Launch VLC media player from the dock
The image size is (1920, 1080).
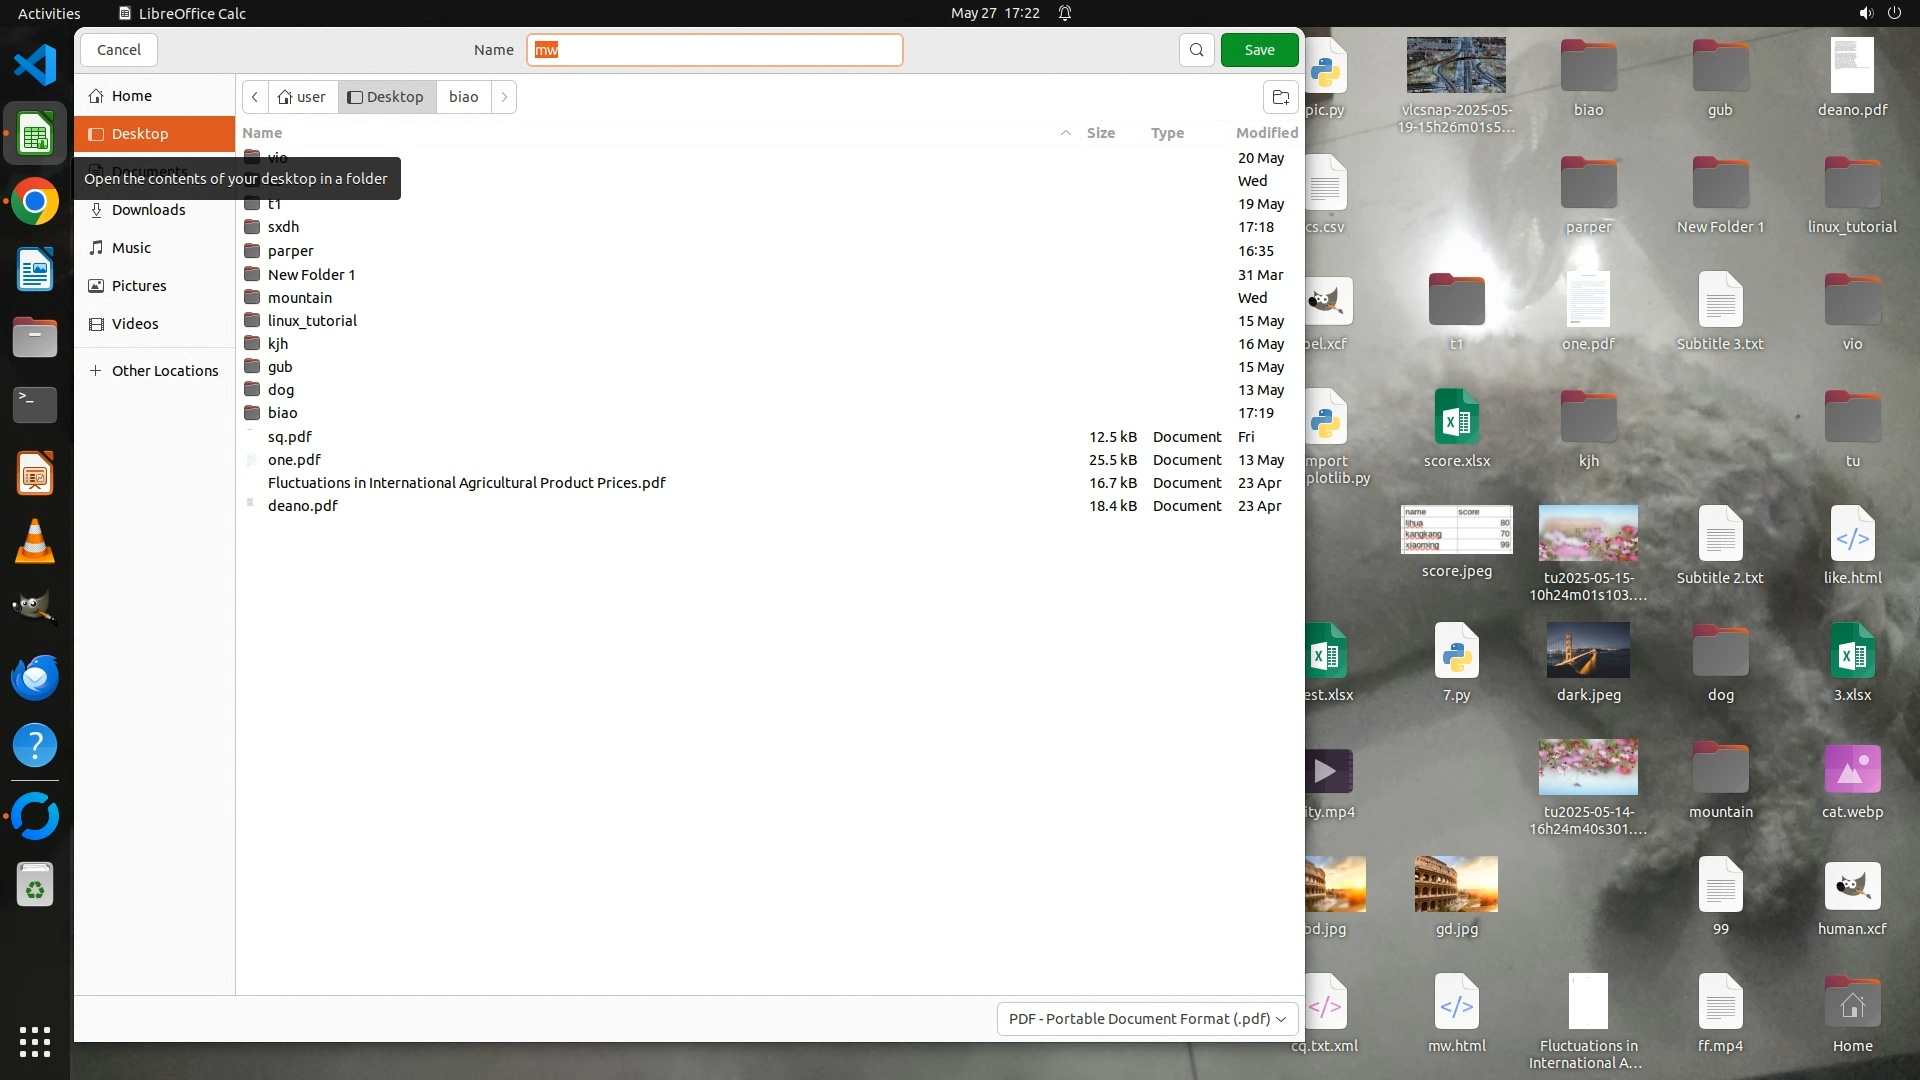click(35, 542)
